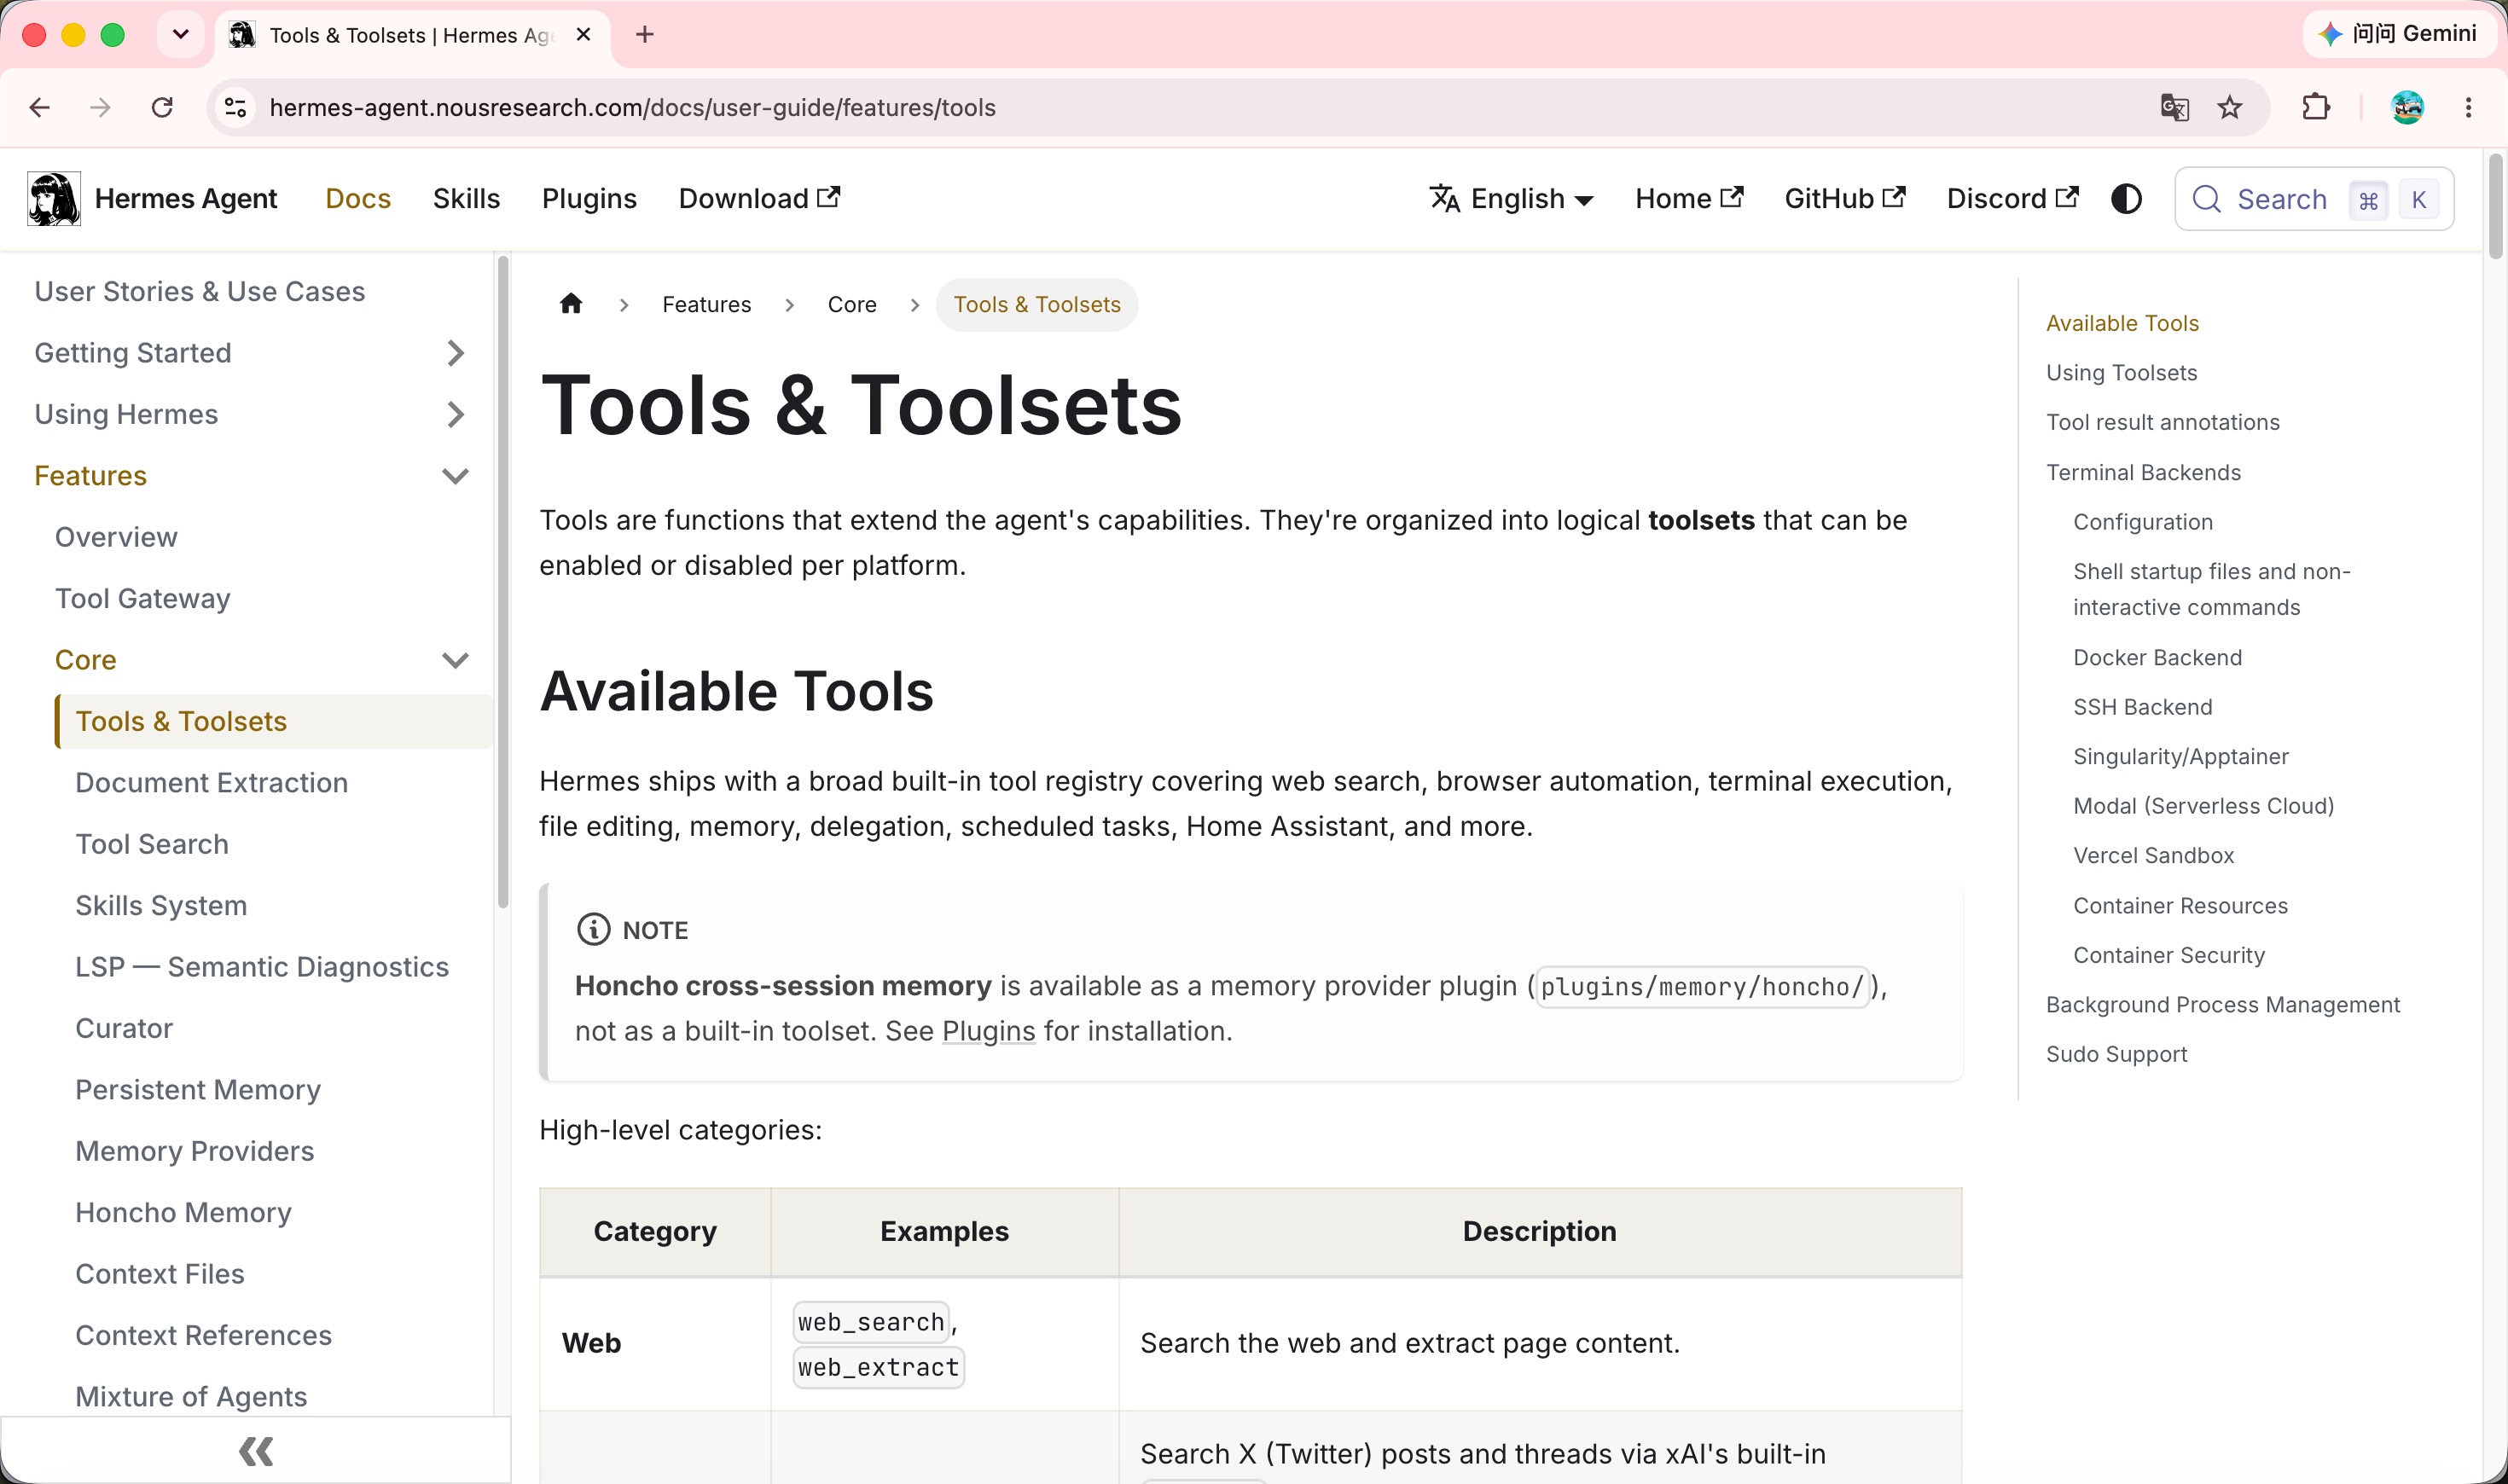Image resolution: width=2508 pixels, height=1484 pixels.
Task: Open the browser extensions puzzle icon
Action: (2316, 107)
